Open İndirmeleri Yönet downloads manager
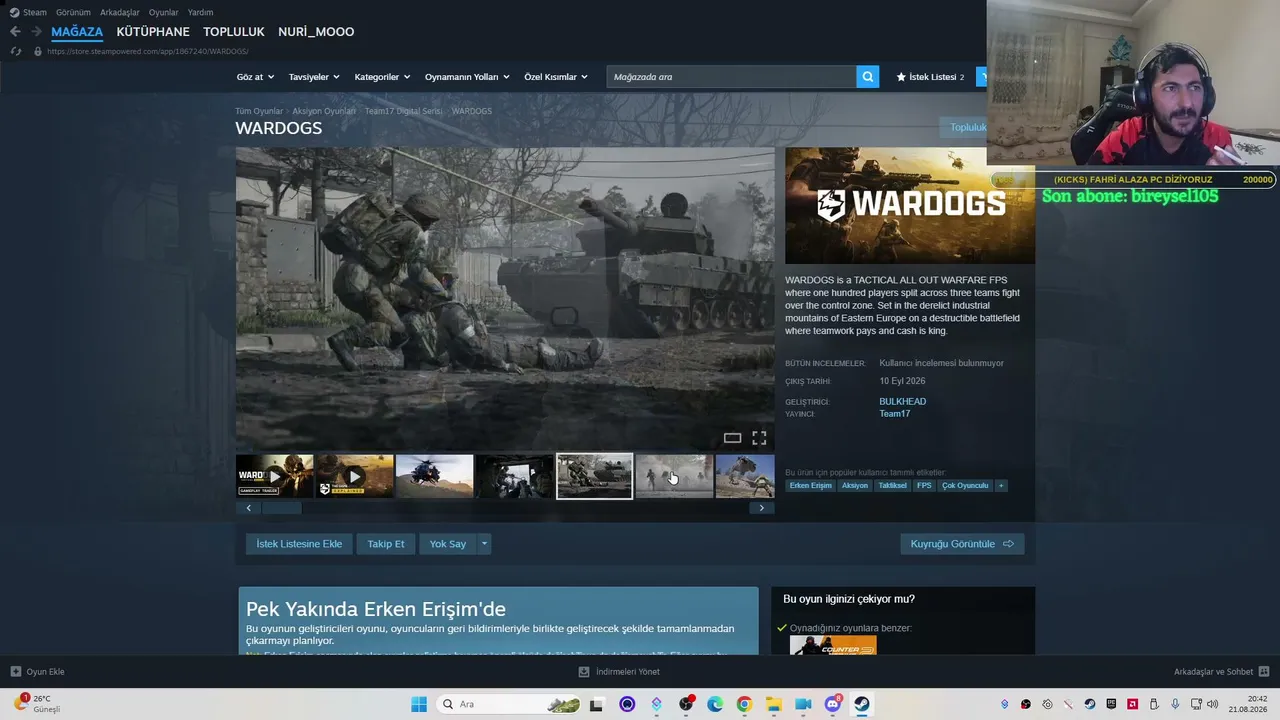The height and width of the screenshot is (720, 1280). (619, 672)
